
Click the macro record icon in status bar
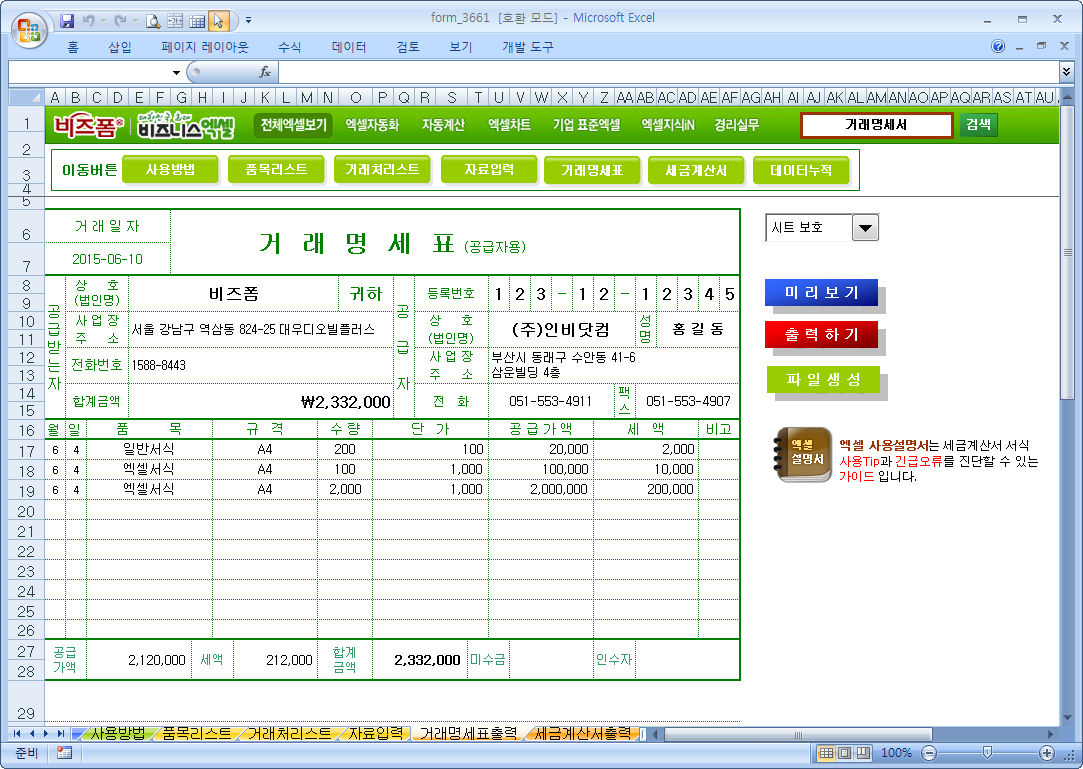[x=65, y=753]
